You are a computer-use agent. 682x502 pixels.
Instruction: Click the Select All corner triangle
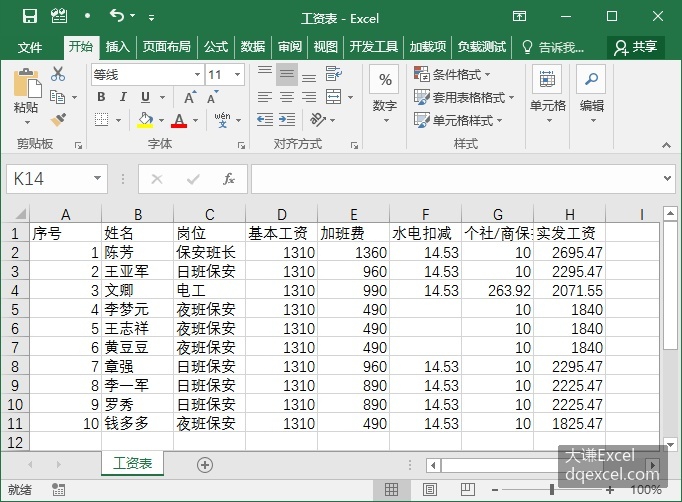(x=20, y=214)
